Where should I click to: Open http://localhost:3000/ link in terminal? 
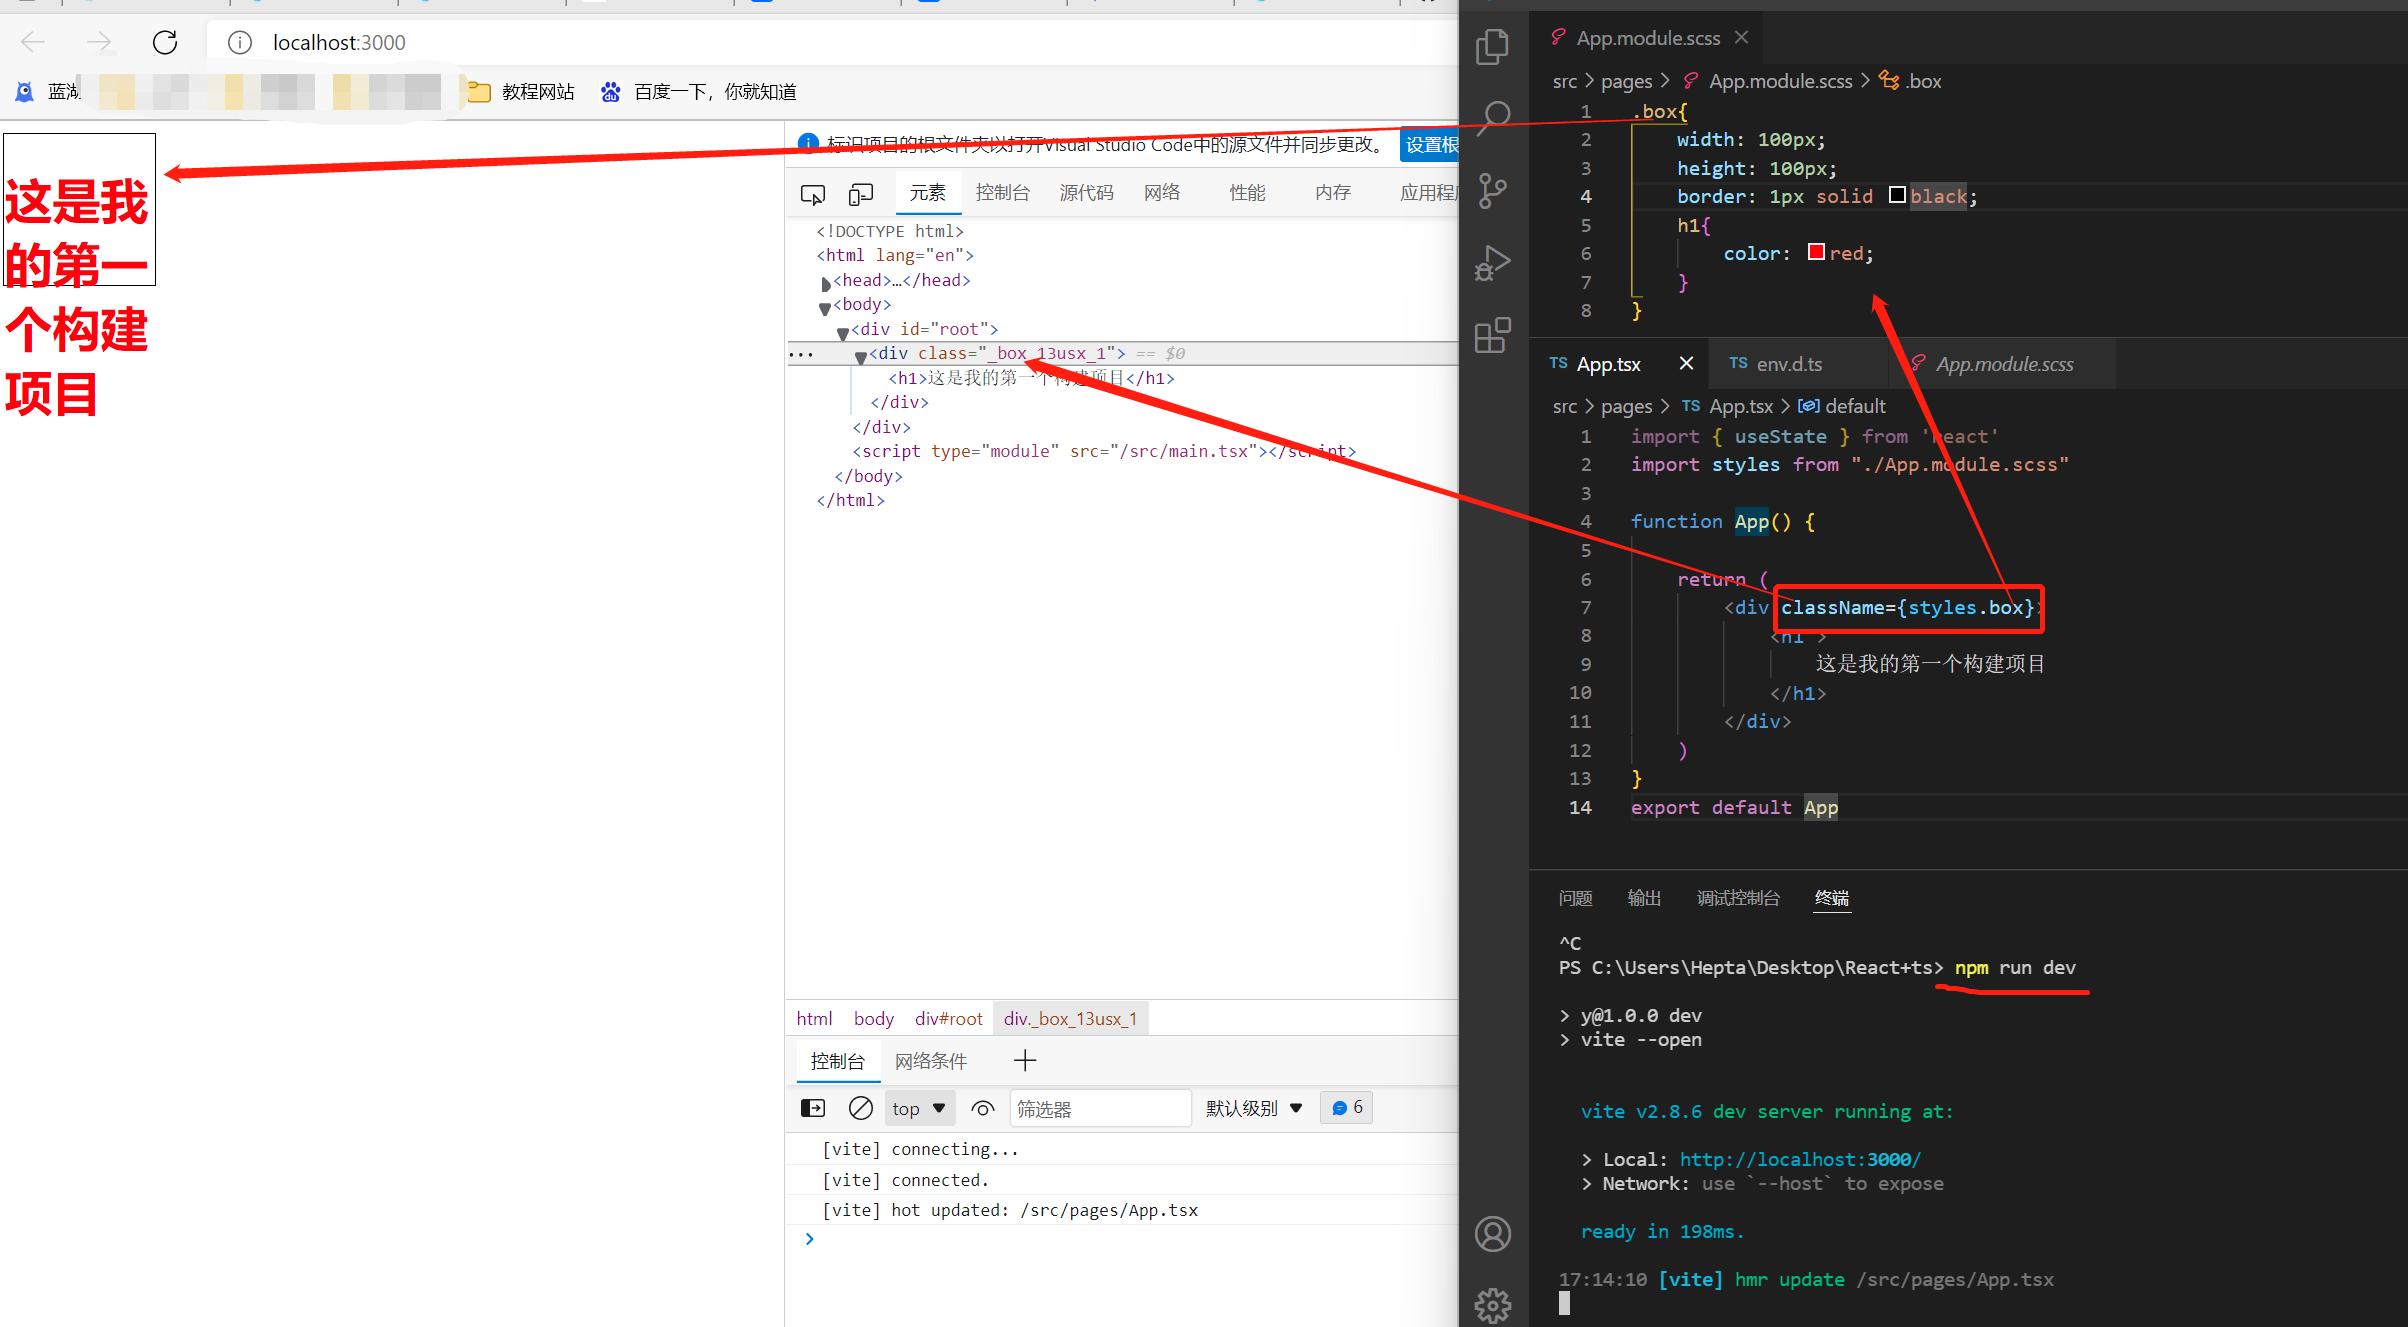(x=1800, y=1159)
